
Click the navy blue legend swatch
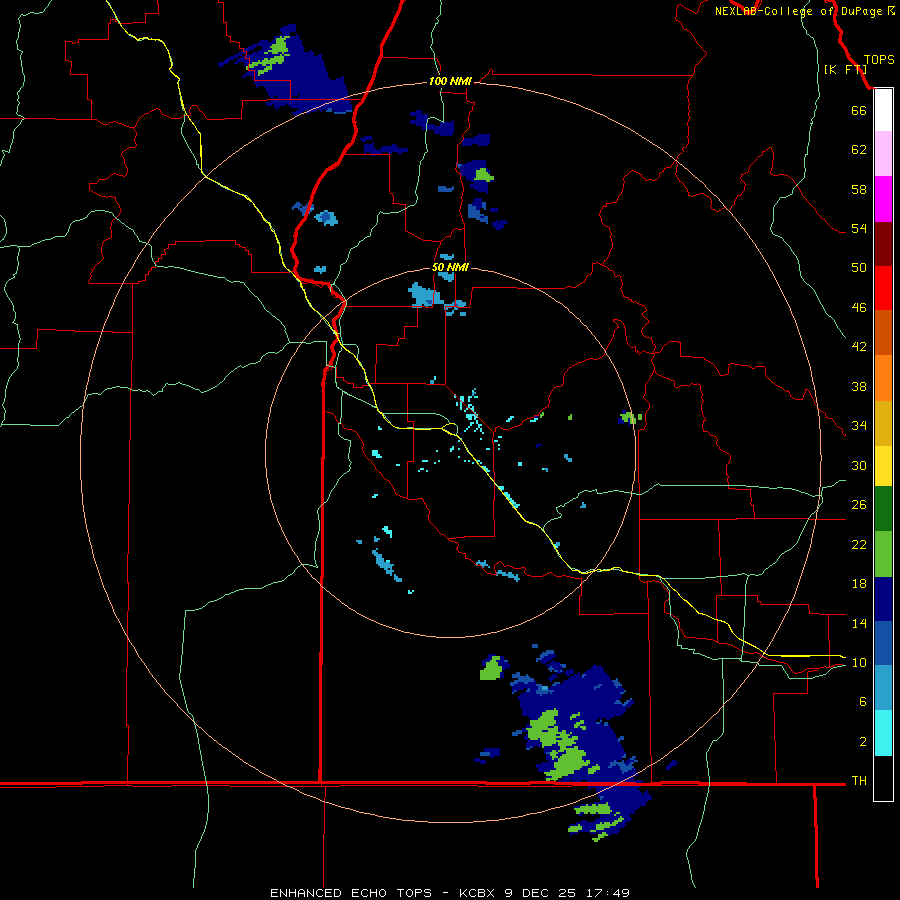pos(883,599)
